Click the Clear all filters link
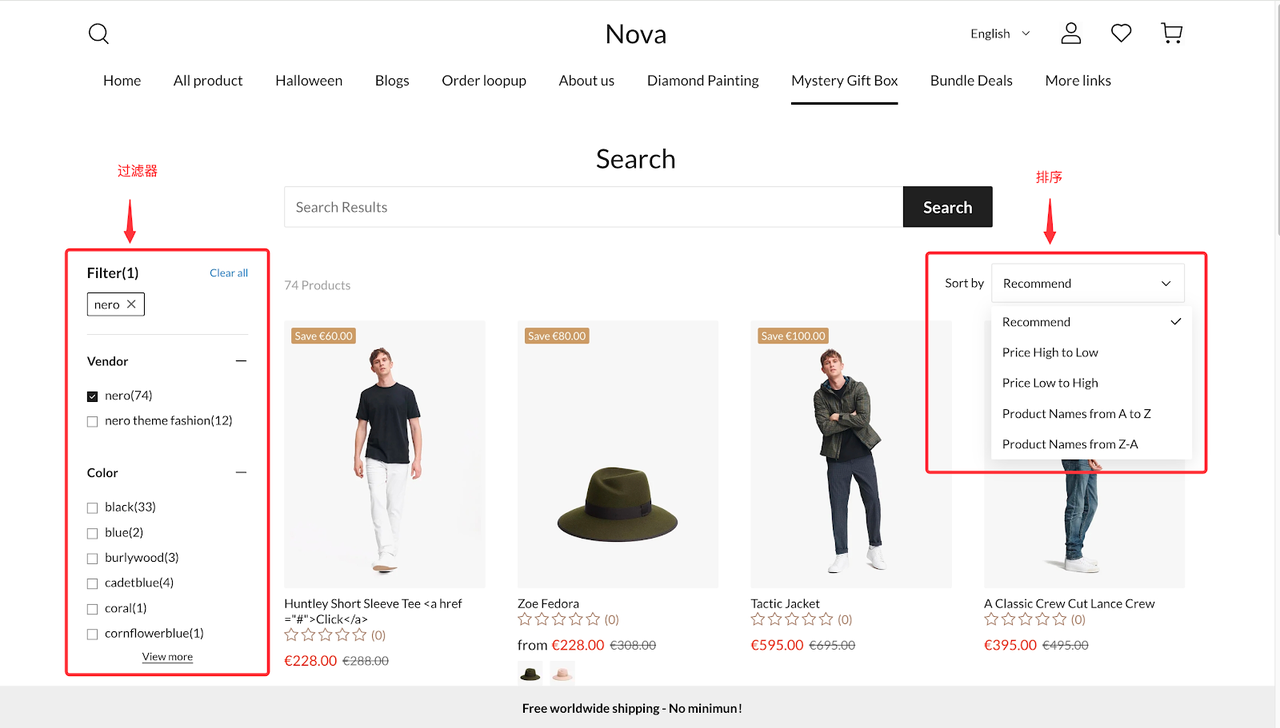 (x=229, y=273)
